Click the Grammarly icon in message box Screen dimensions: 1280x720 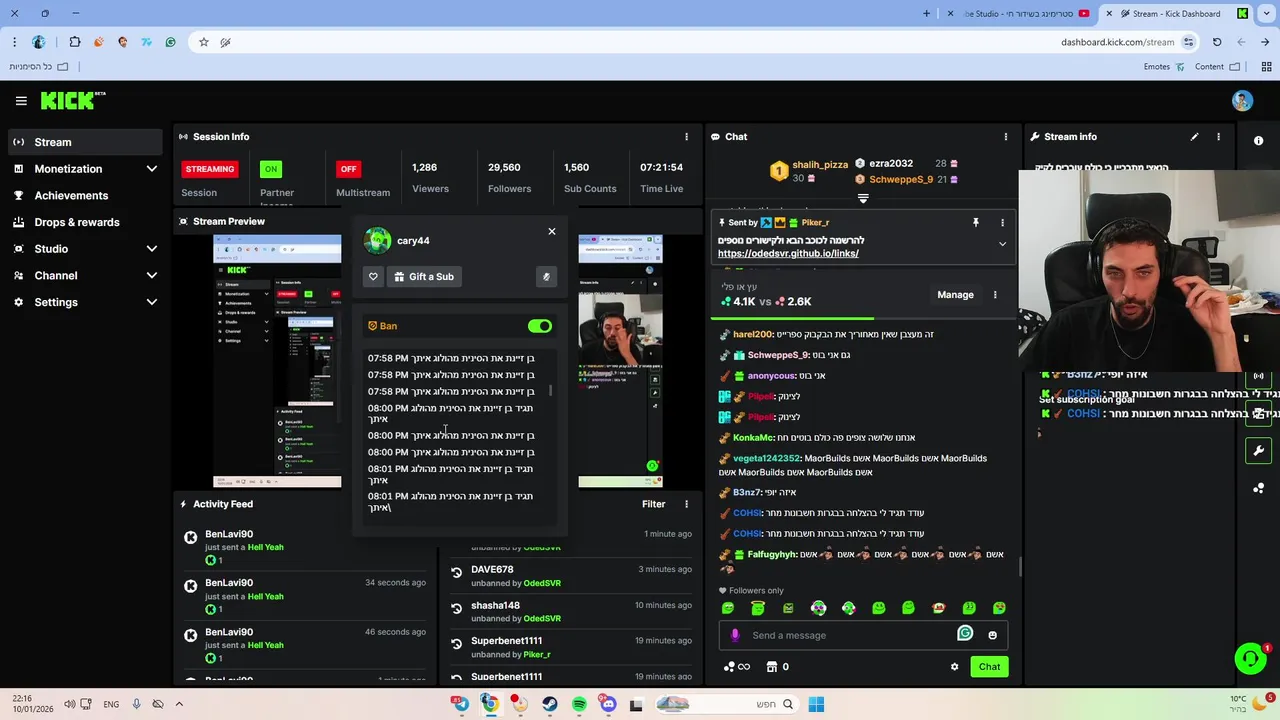965,633
